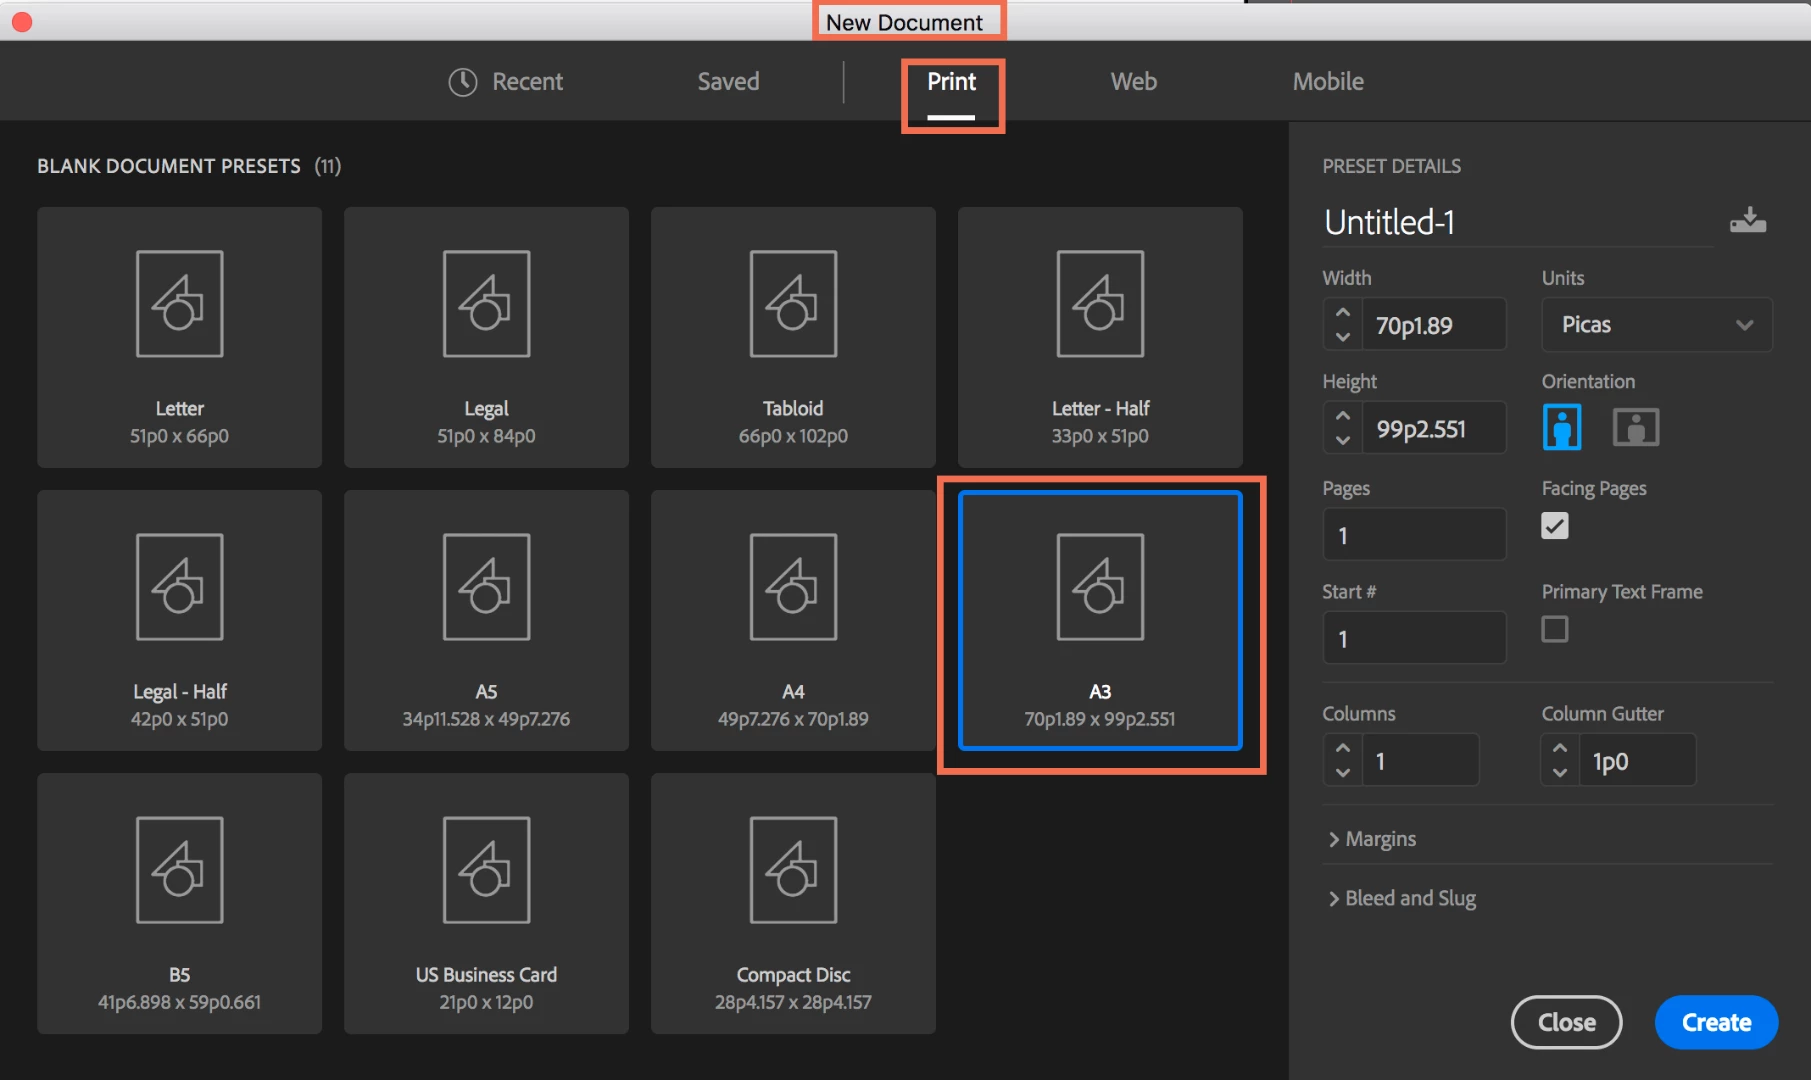The height and width of the screenshot is (1080, 1811).
Task: Switch to the Saved tab
Action: tap(728, 82)
